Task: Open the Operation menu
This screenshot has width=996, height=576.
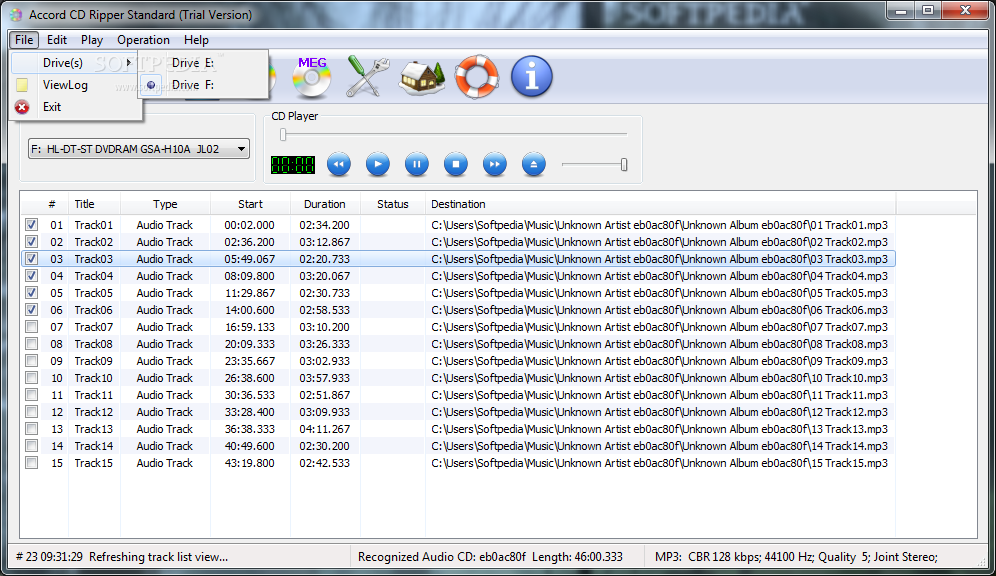Action: pyautogui.click(x=143, y=40)
